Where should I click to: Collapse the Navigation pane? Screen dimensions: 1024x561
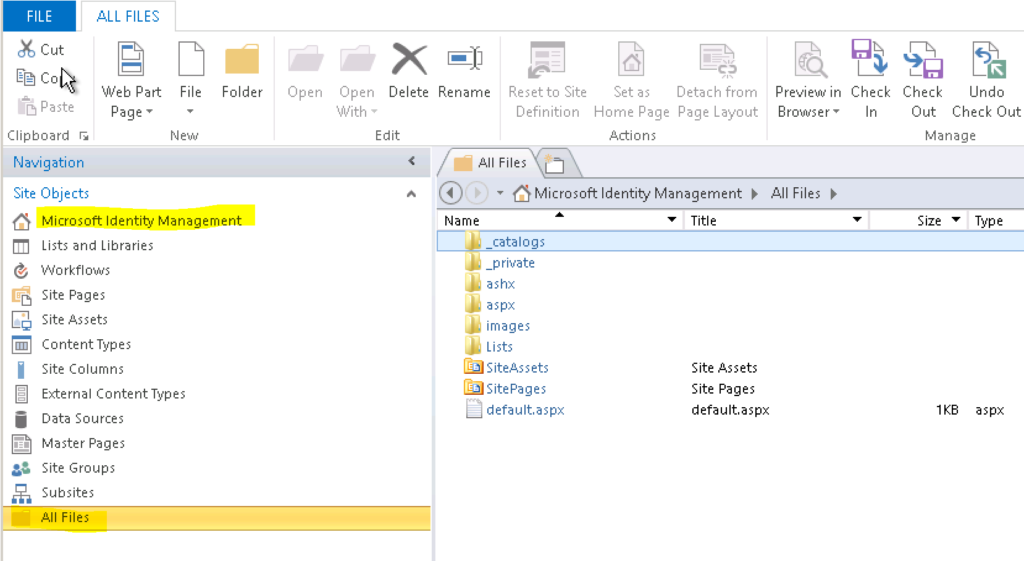point(411,162)
